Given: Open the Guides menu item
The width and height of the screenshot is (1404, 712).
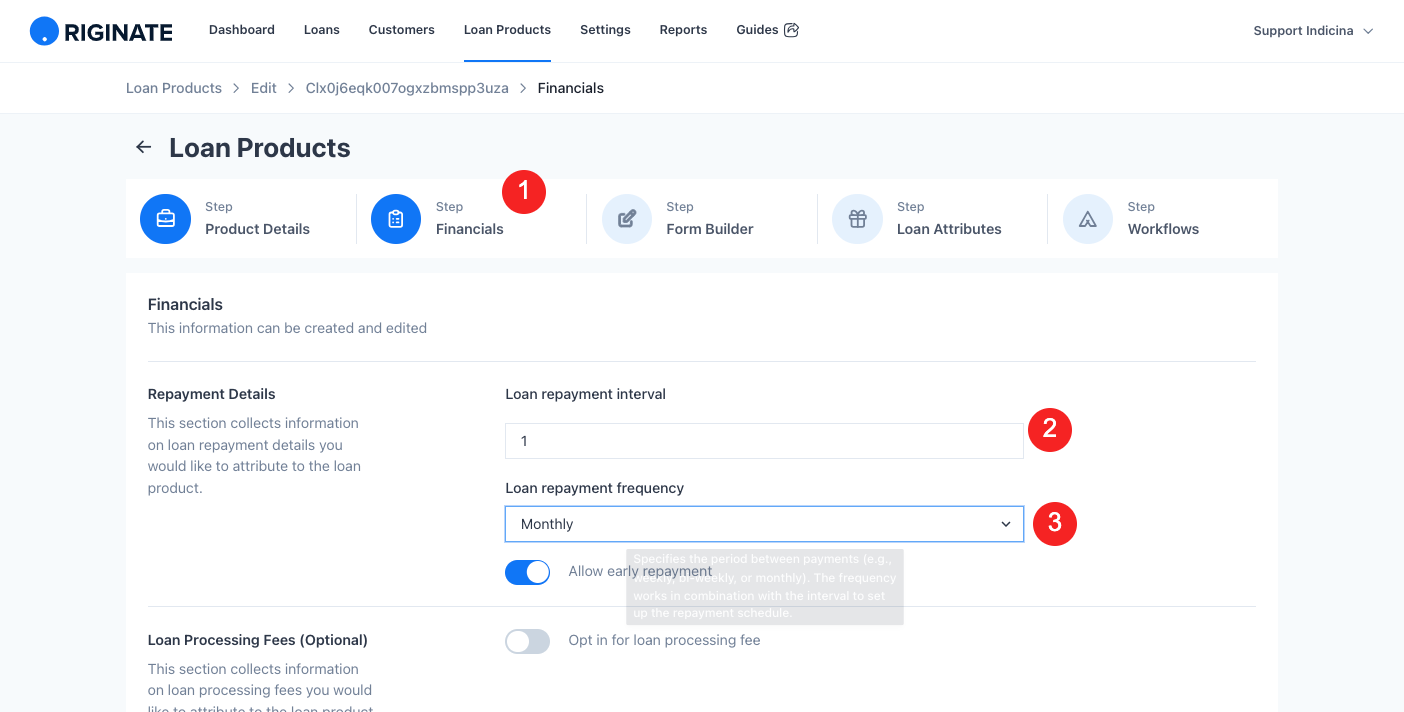Looking at the screenshot, I should click(x=757, y=30).
